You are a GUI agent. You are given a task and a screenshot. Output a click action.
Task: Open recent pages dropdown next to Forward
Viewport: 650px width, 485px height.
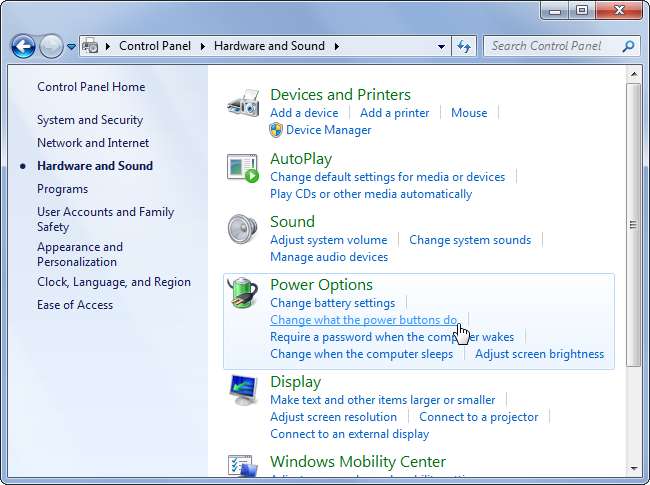click(x=71, y=46)
